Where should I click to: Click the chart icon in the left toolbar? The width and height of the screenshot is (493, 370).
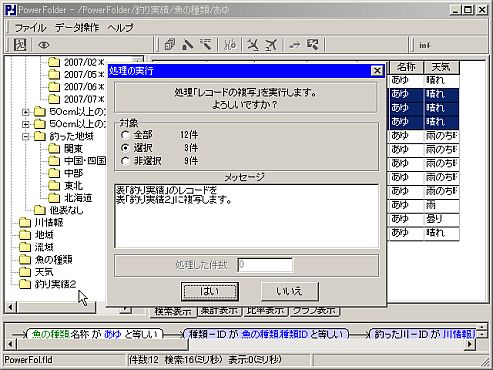coord(20,45)
